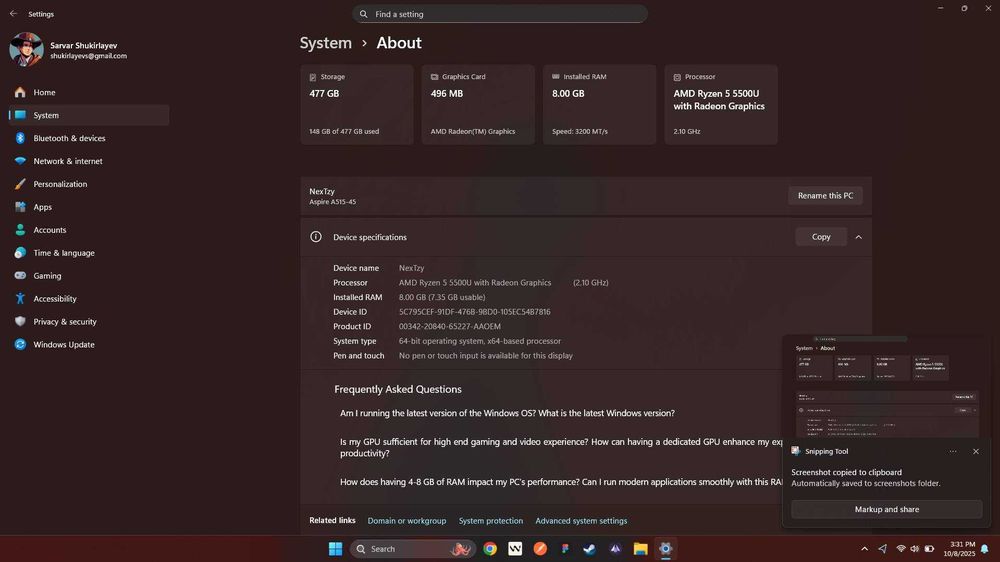
Task: Select the Device ID value text
Action: (x=474, y=312)
